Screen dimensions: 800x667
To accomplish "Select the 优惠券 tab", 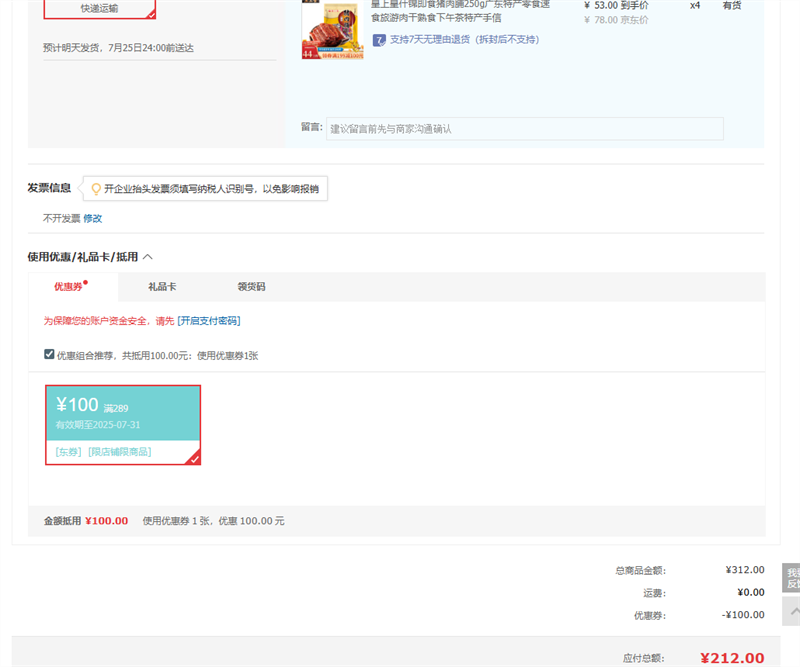I will (x=68, y=287).
